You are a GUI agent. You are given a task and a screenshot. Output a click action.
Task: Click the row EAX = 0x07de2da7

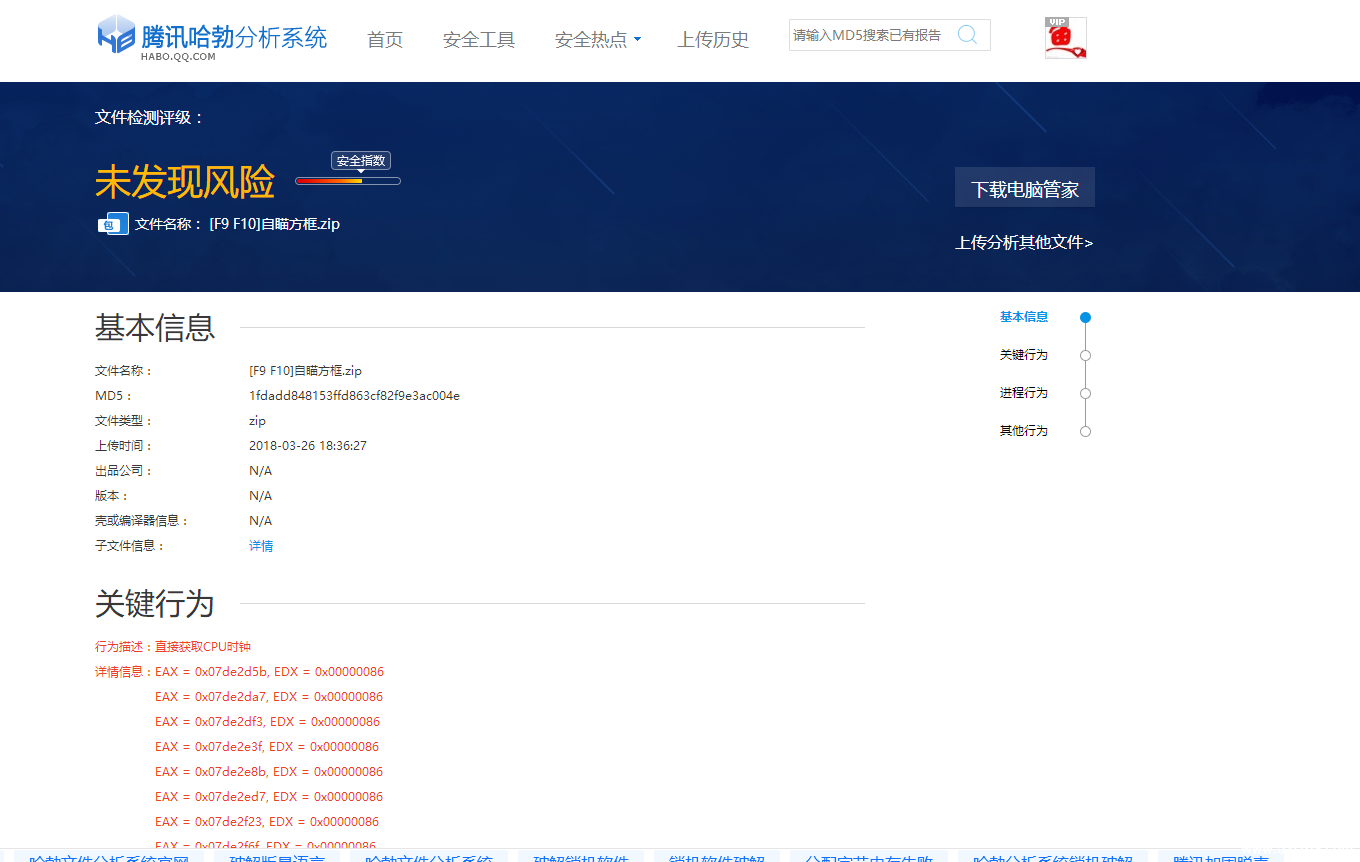(269, 697)
